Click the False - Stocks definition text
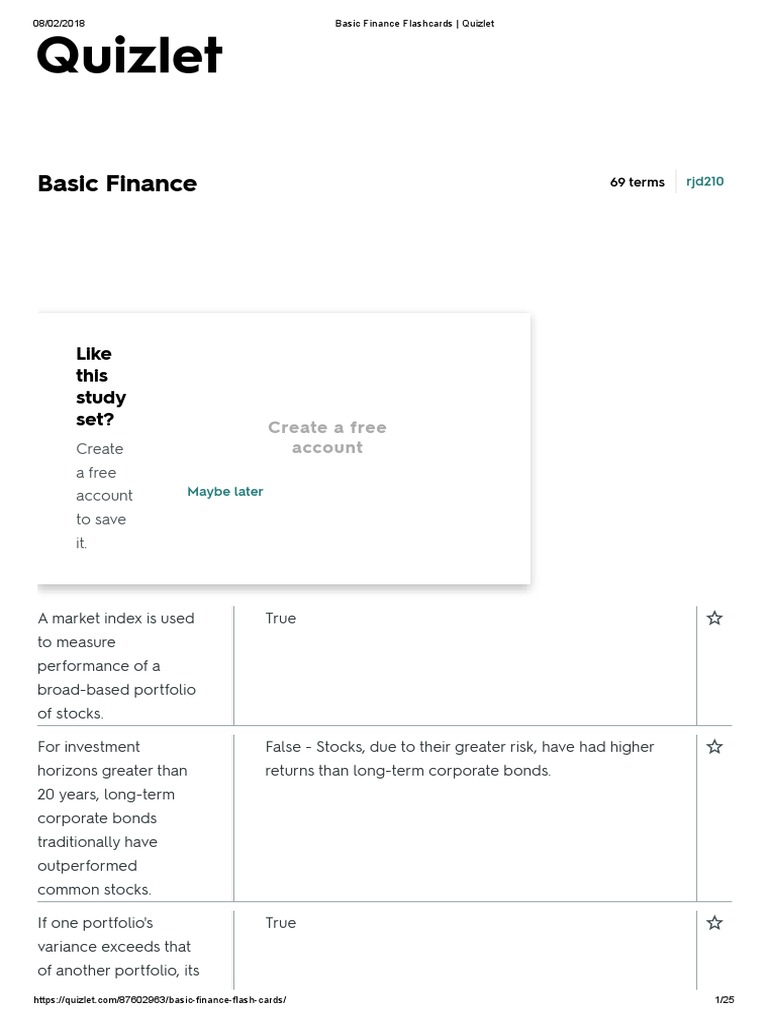Viewport: 768px width, 1024px height. click(459, 758)
